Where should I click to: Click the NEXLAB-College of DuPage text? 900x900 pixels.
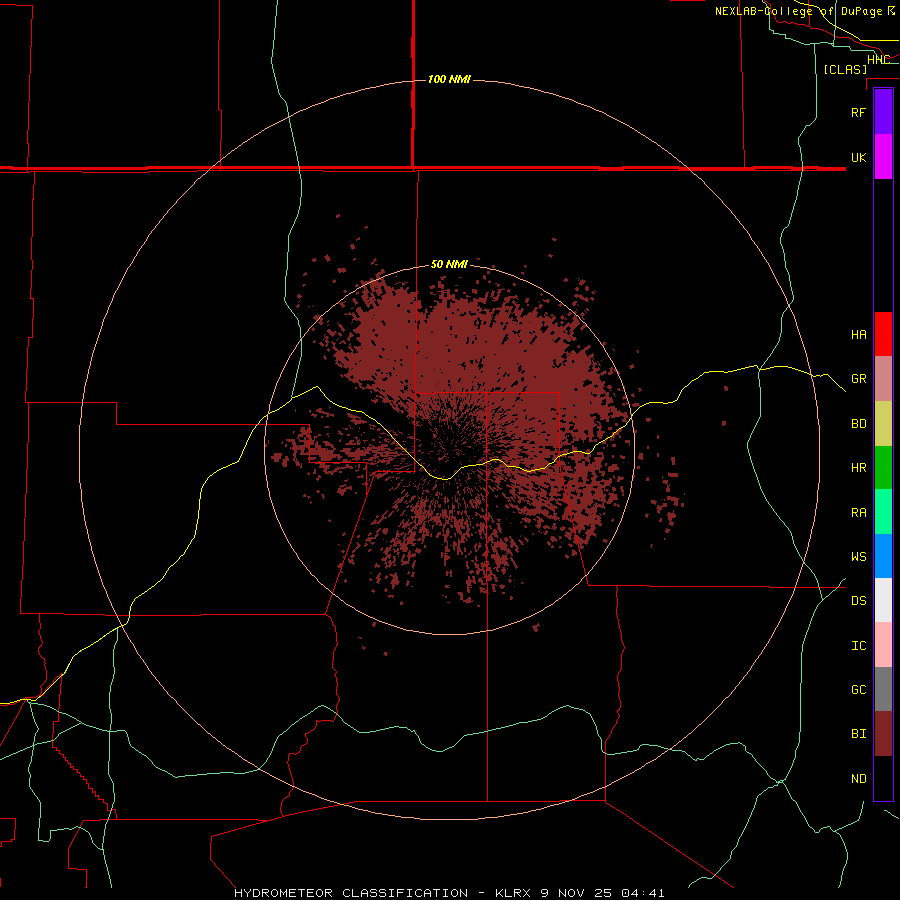click(798, 11)
